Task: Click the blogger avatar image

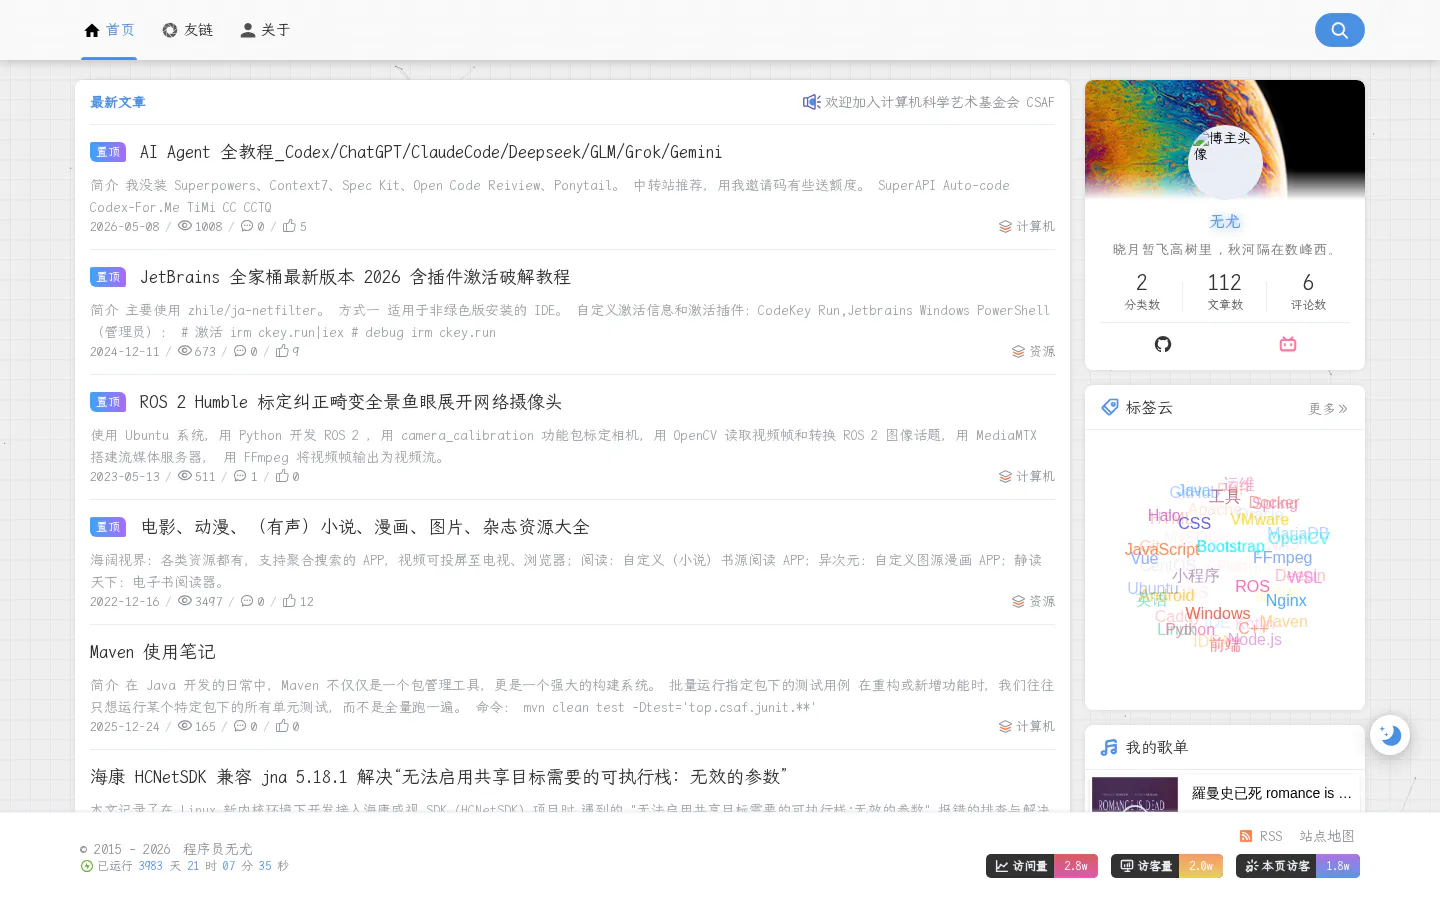Action: pyautogui.click(x=1225, y=162)
